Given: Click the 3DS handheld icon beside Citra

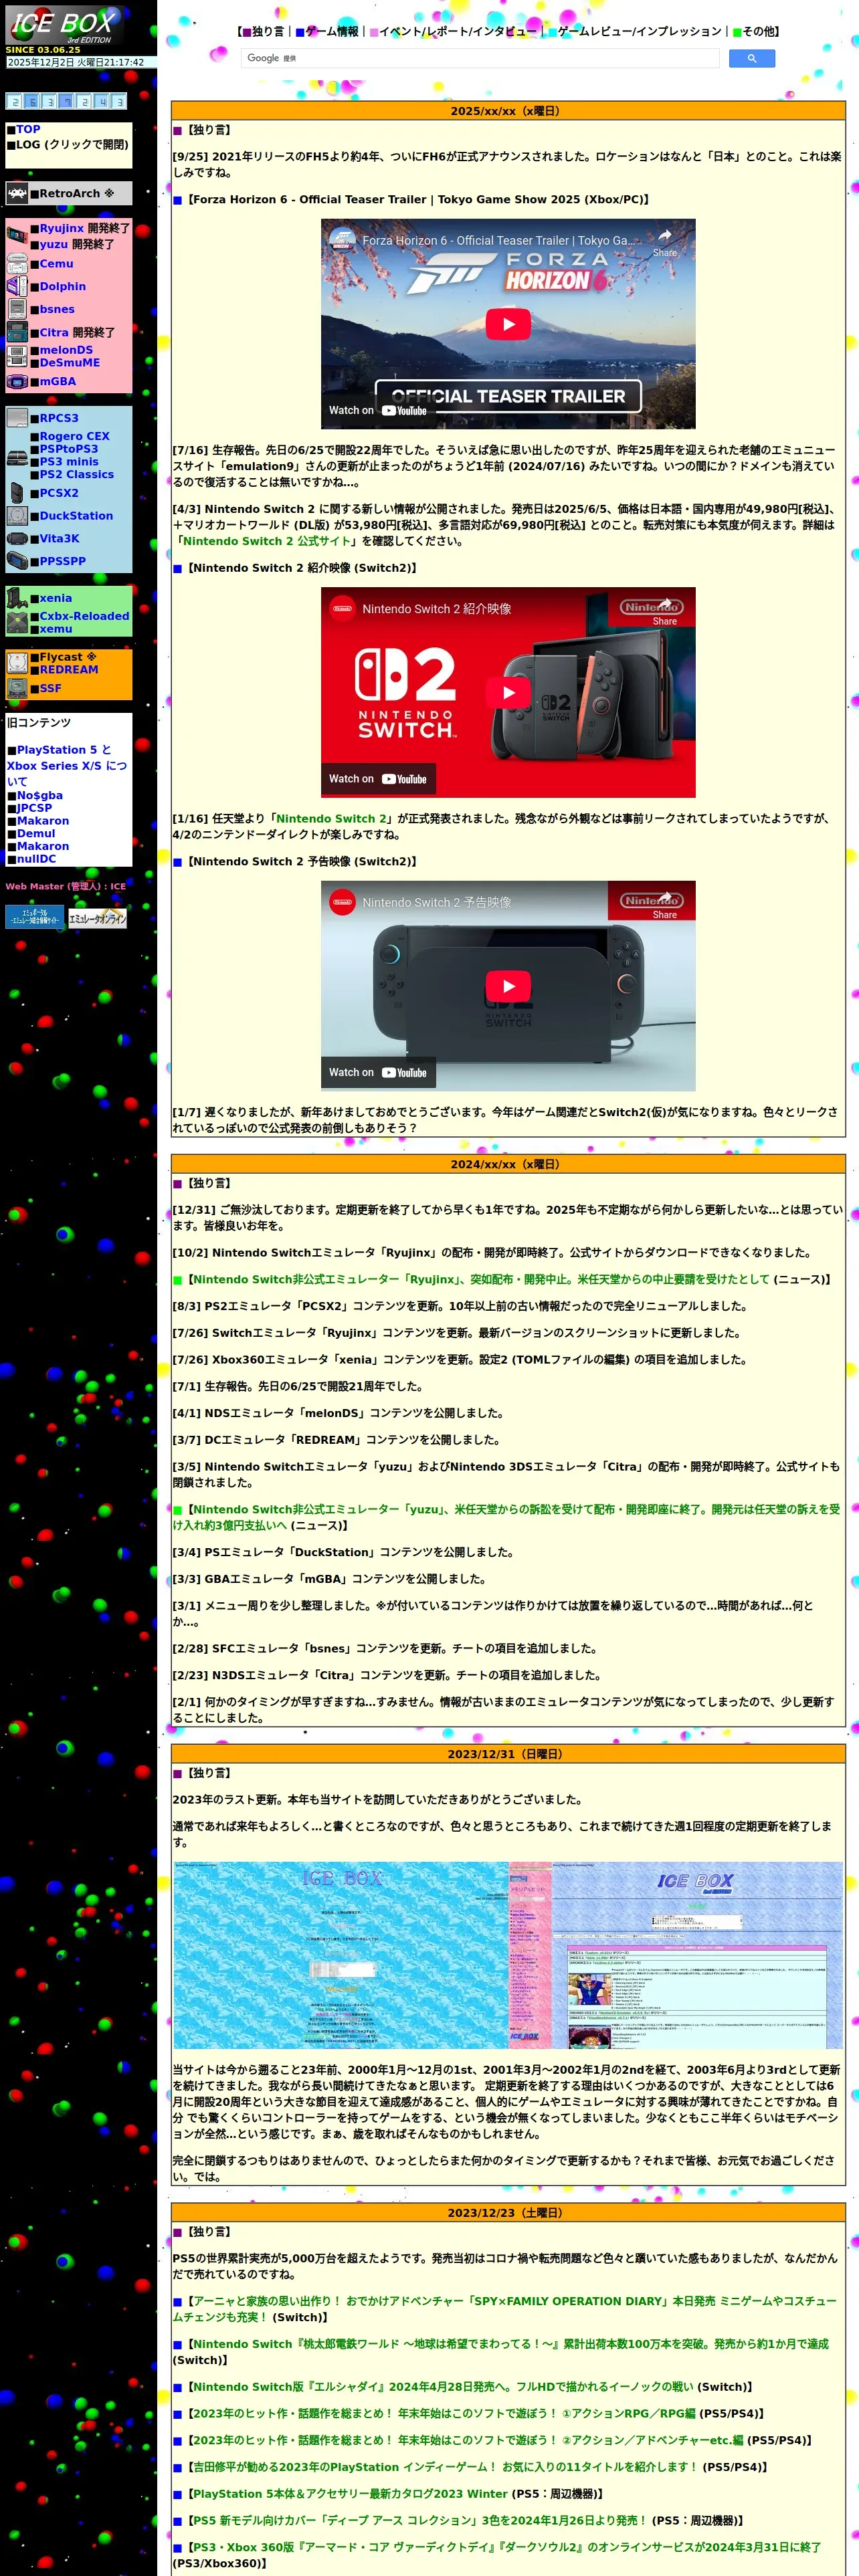Looking at the screenshot, I should (x=17, y=332).
